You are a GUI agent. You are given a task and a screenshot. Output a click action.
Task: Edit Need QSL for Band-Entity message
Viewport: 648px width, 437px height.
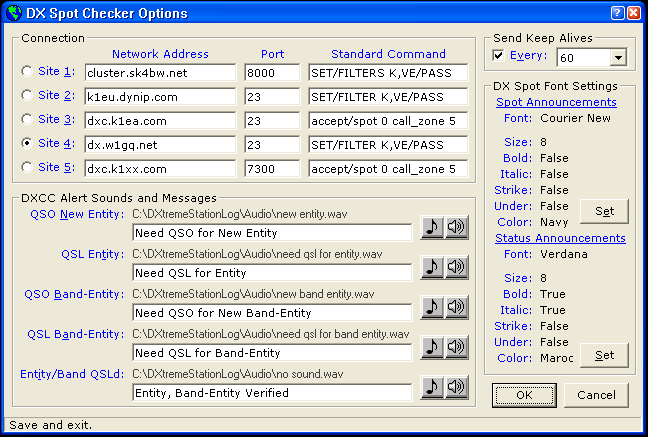pos(272,353)
